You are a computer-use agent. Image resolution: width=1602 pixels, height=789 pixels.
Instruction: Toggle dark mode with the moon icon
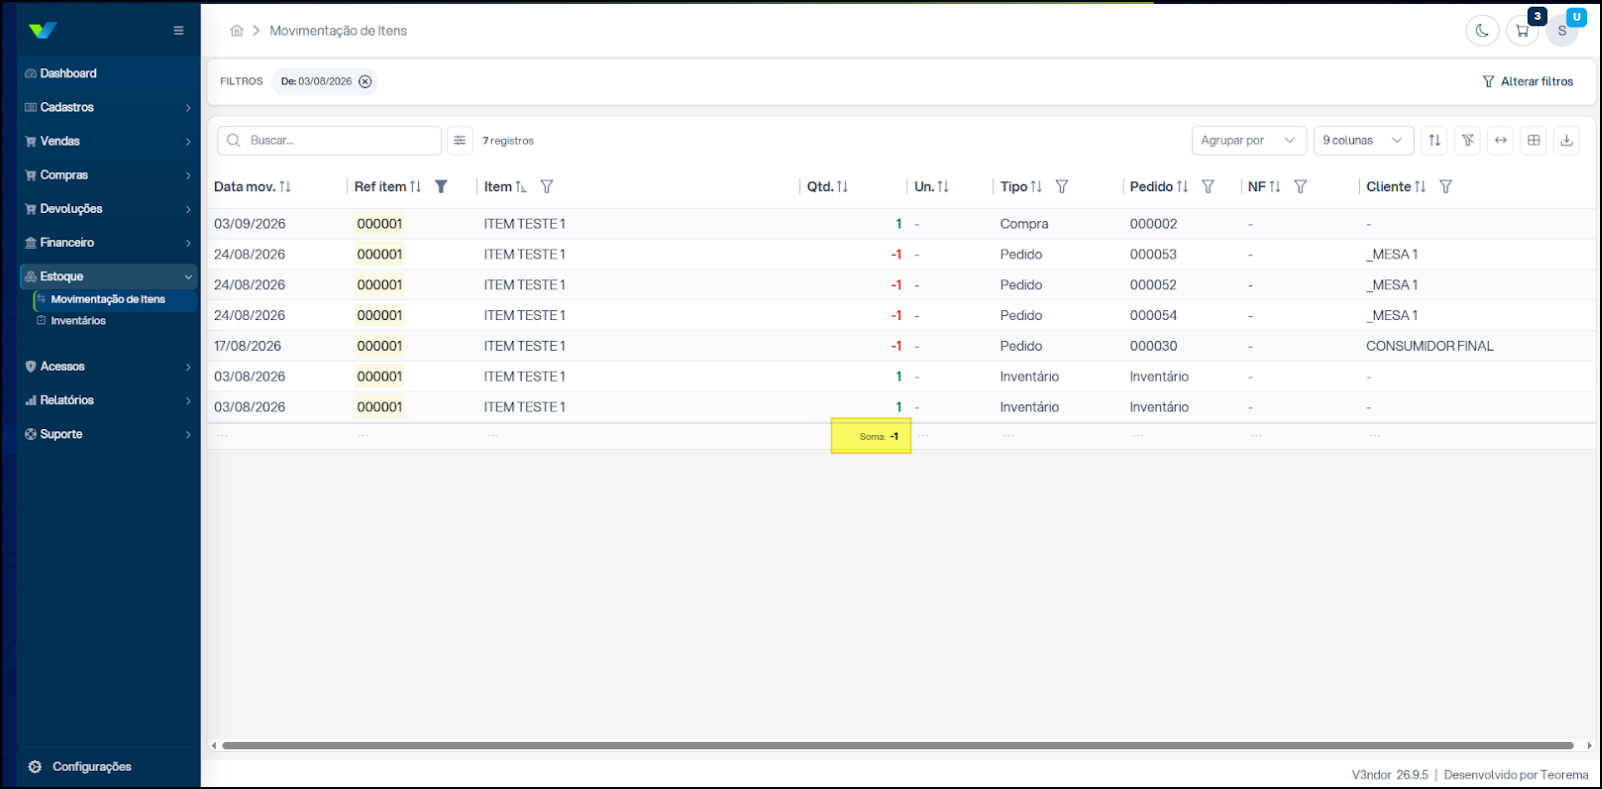coord(1482,31)
